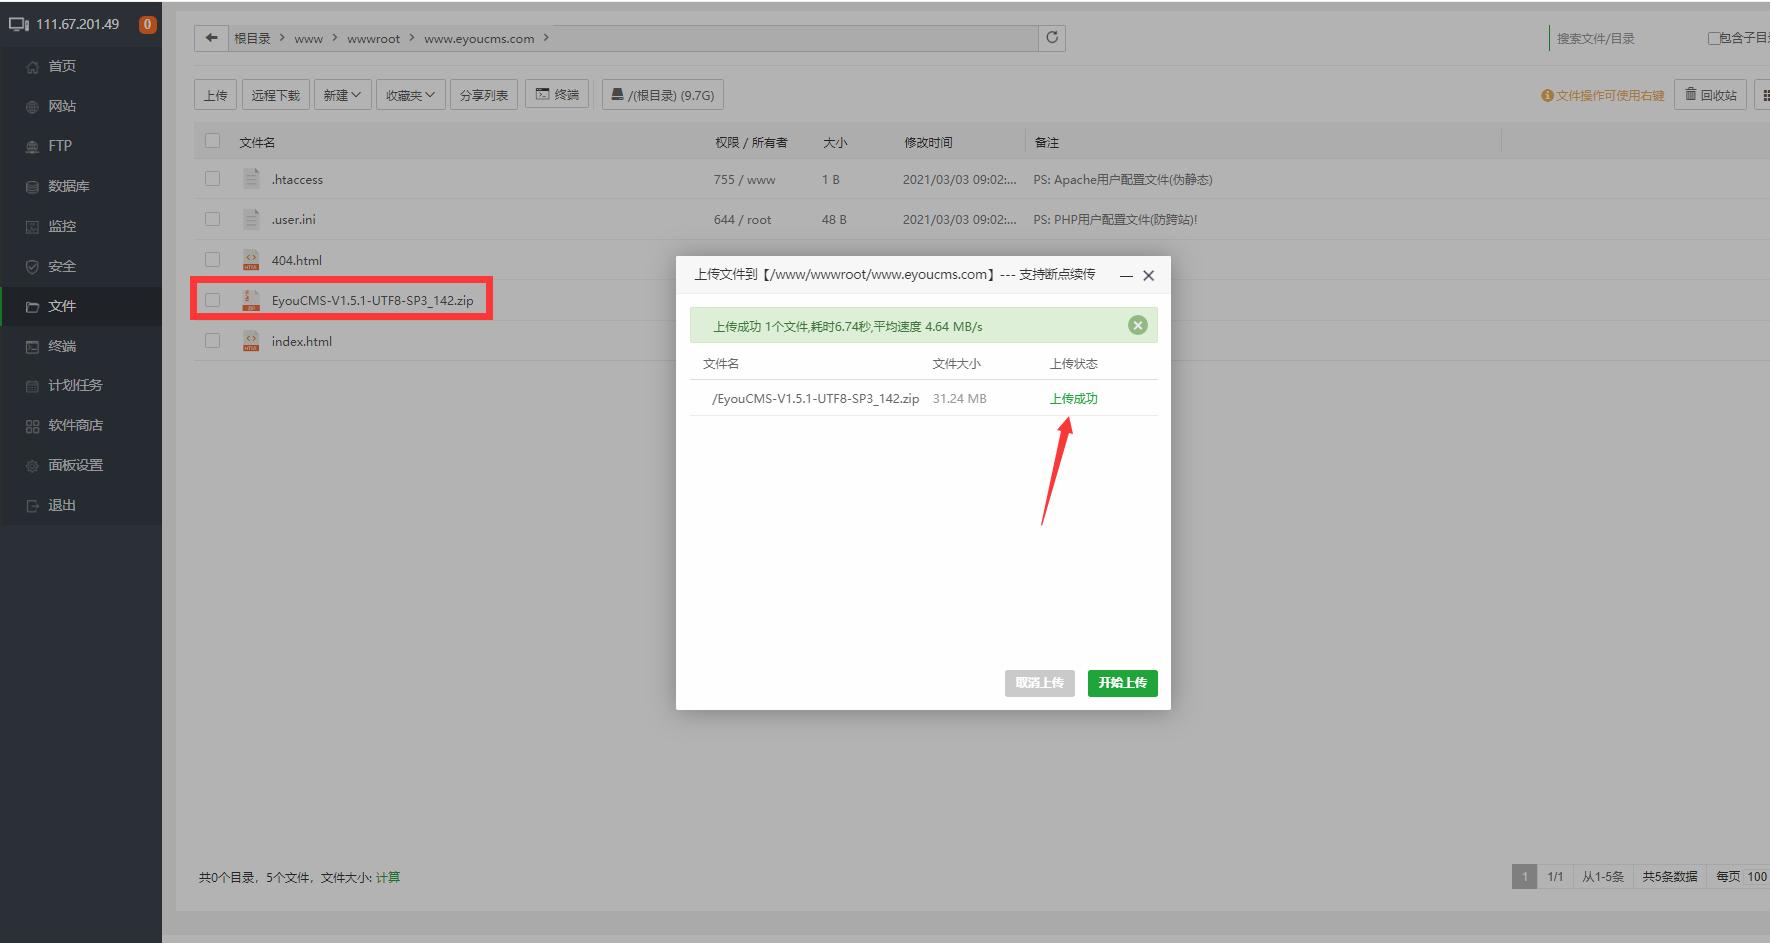Toggle the select-all files checkbox
Image resolution: width=1770 pixels, height=943 pixels.
coord(212,141)
